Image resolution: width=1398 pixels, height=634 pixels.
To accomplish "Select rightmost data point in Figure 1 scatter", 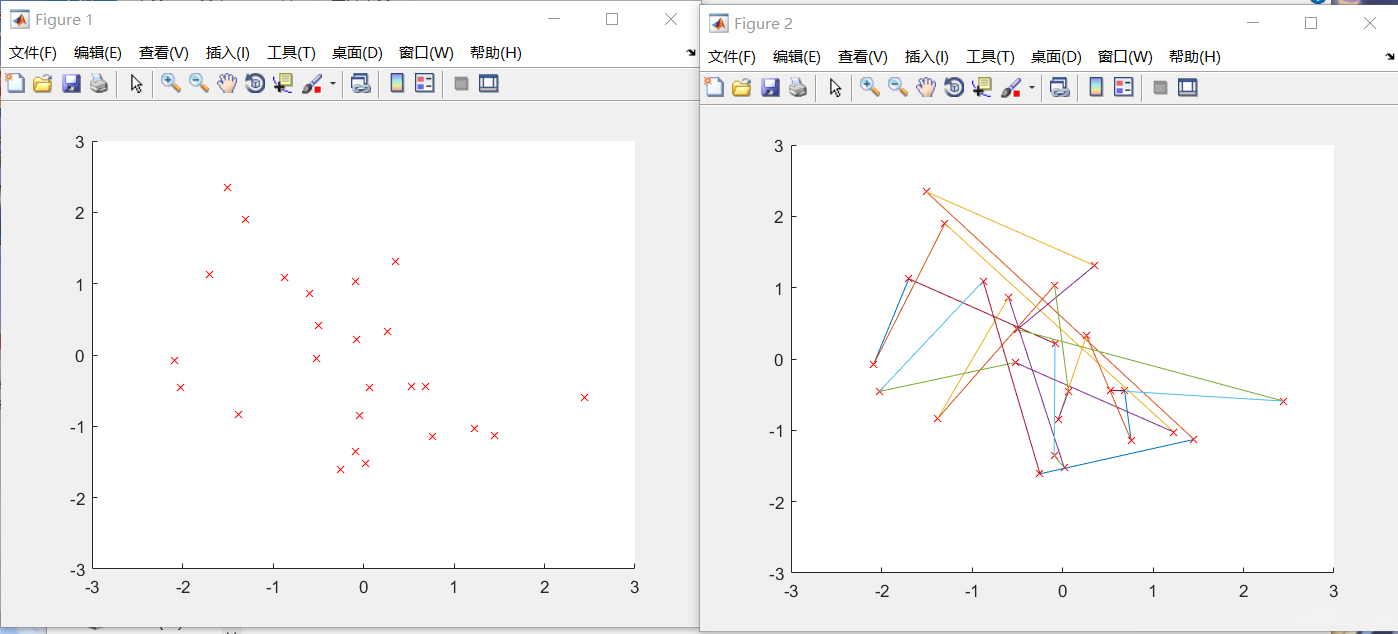I will coord(584,397).
